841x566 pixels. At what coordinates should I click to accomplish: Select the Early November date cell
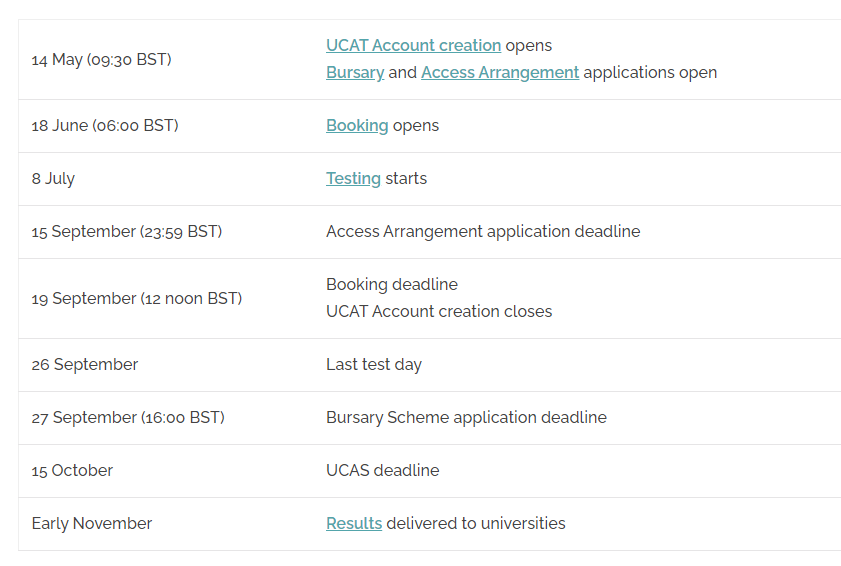(x=92, y=524)
